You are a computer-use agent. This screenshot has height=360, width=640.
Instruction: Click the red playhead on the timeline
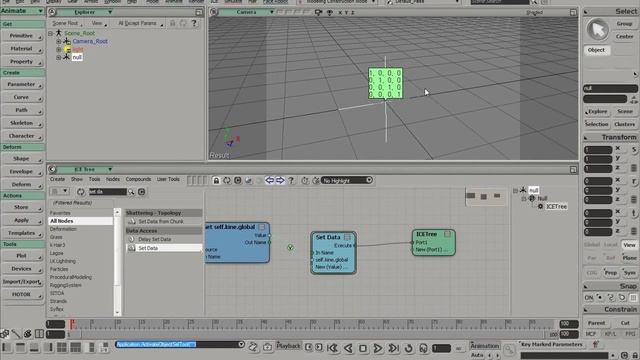(x=72, y=324)
